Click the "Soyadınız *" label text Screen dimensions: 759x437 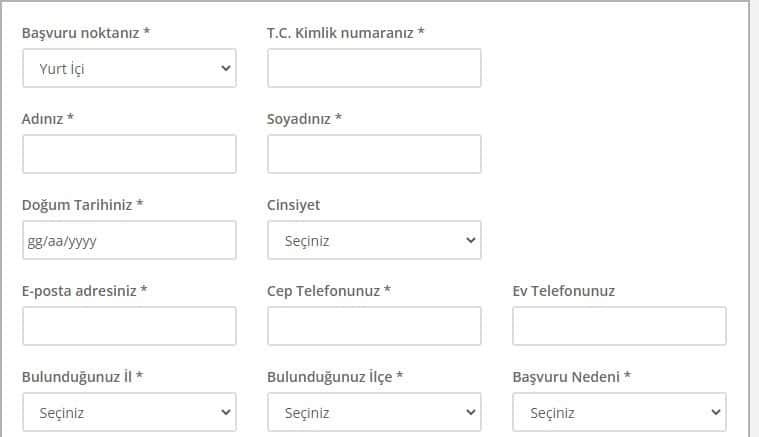pos(305,119)
